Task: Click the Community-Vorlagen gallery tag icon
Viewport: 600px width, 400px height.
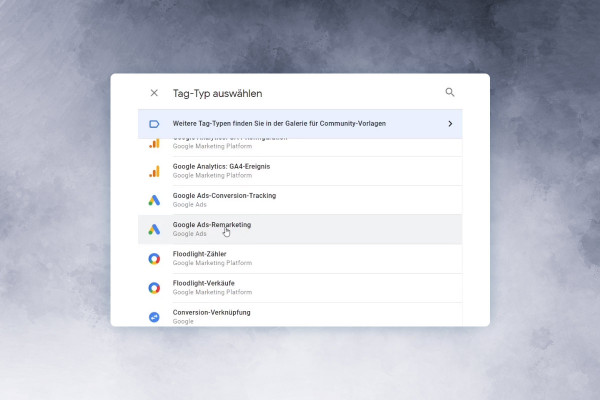Action: point(154,124)
